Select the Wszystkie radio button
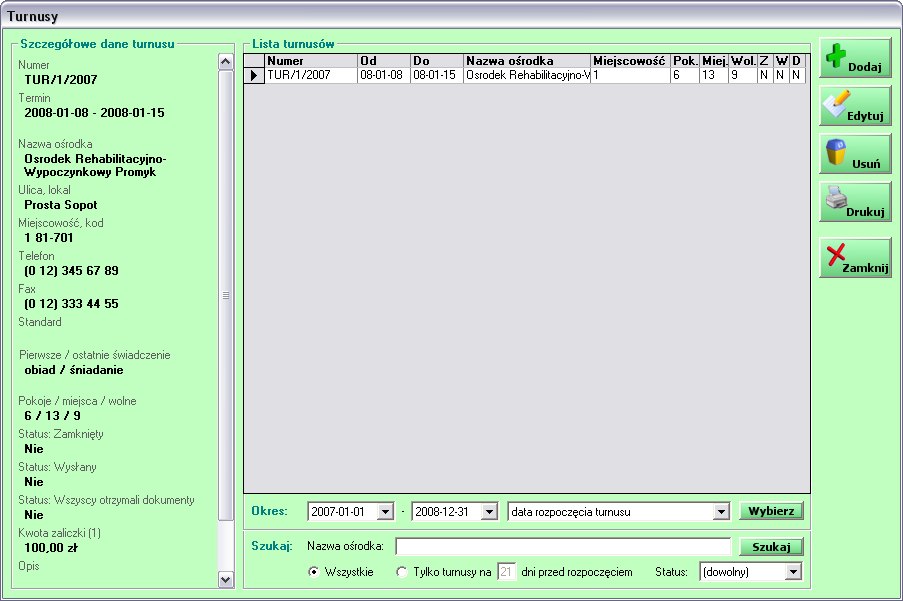 (314, 572)
